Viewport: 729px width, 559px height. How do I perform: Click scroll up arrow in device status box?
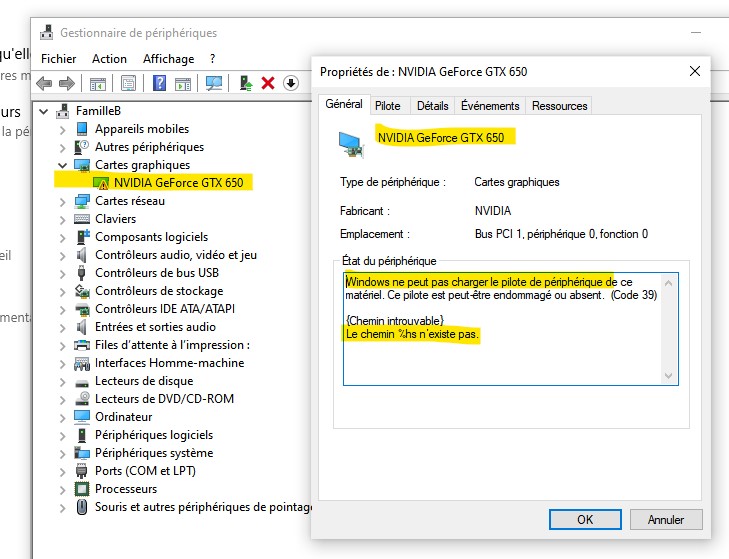pos(669,283)
